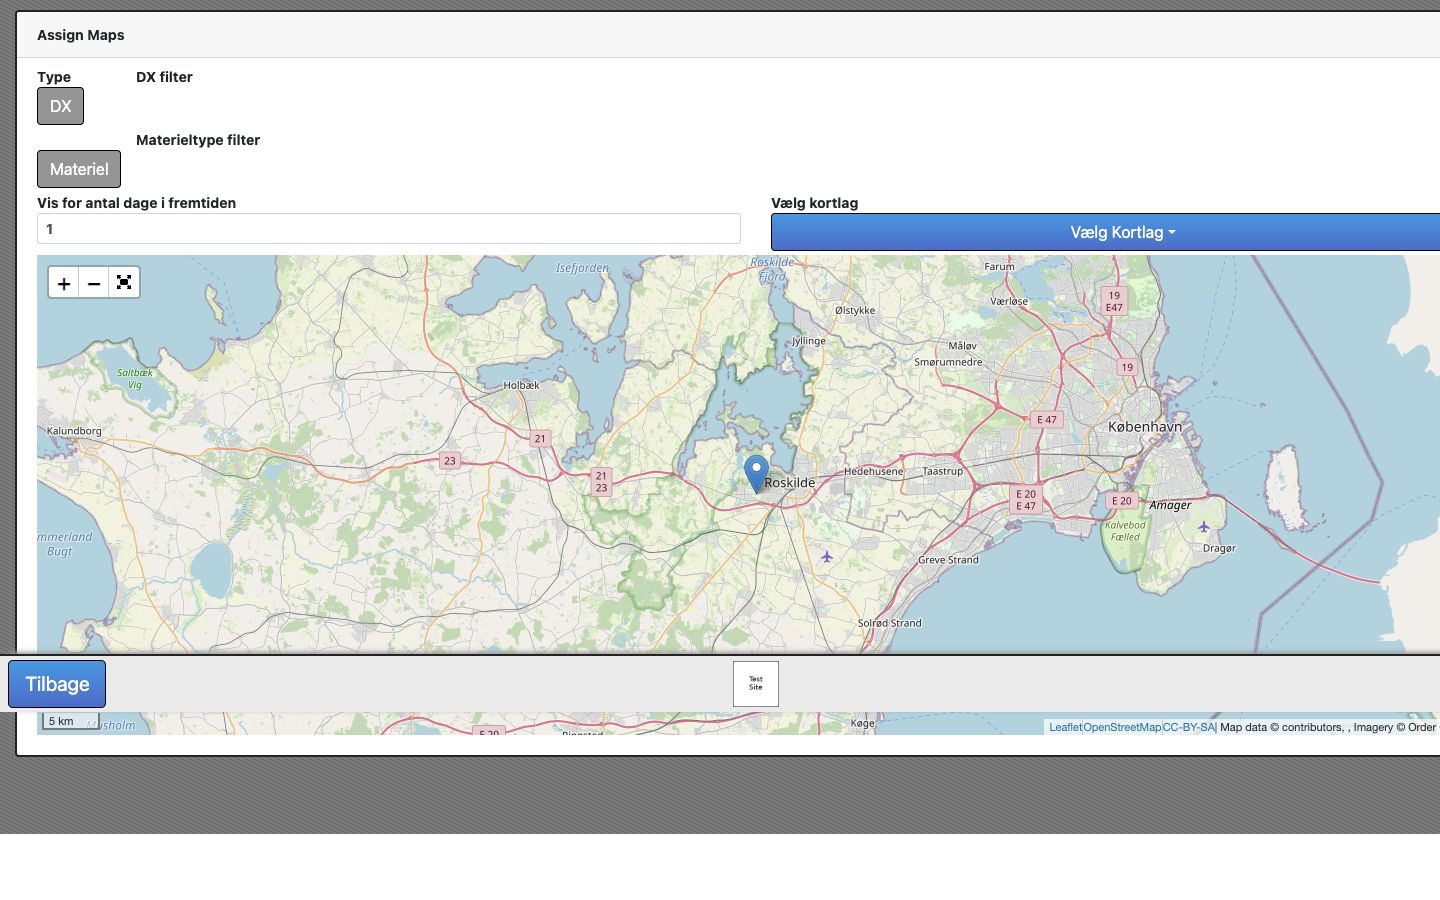Zoom out on the map

(94, 283)
